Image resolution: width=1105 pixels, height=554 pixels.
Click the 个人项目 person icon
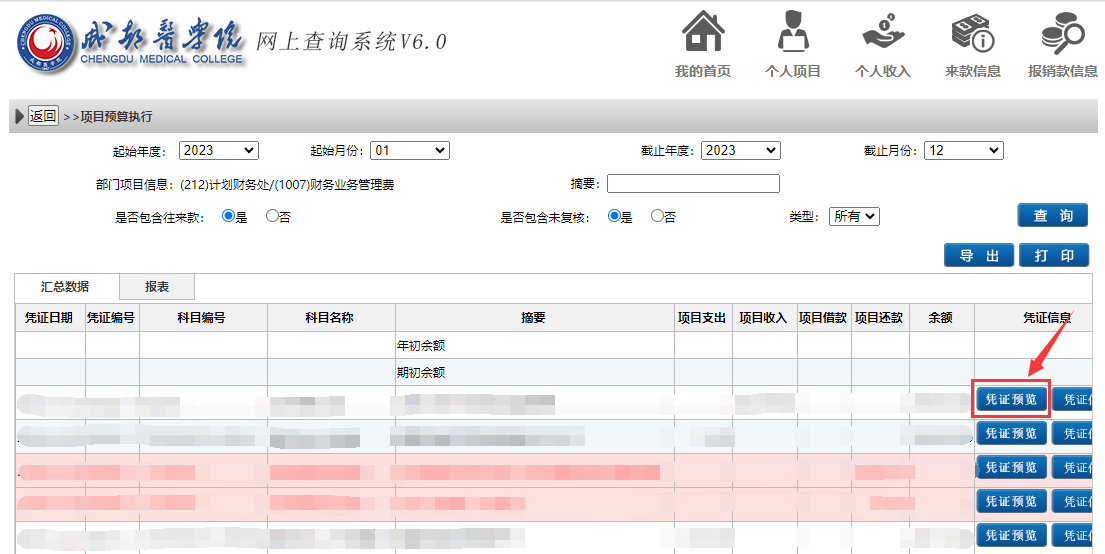[x=792, y=32]
